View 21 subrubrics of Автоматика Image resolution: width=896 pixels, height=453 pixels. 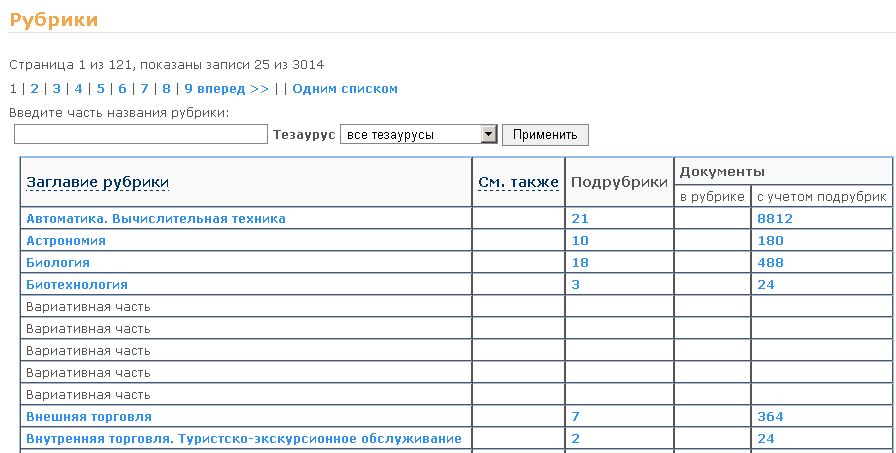[x=578, y=218]
